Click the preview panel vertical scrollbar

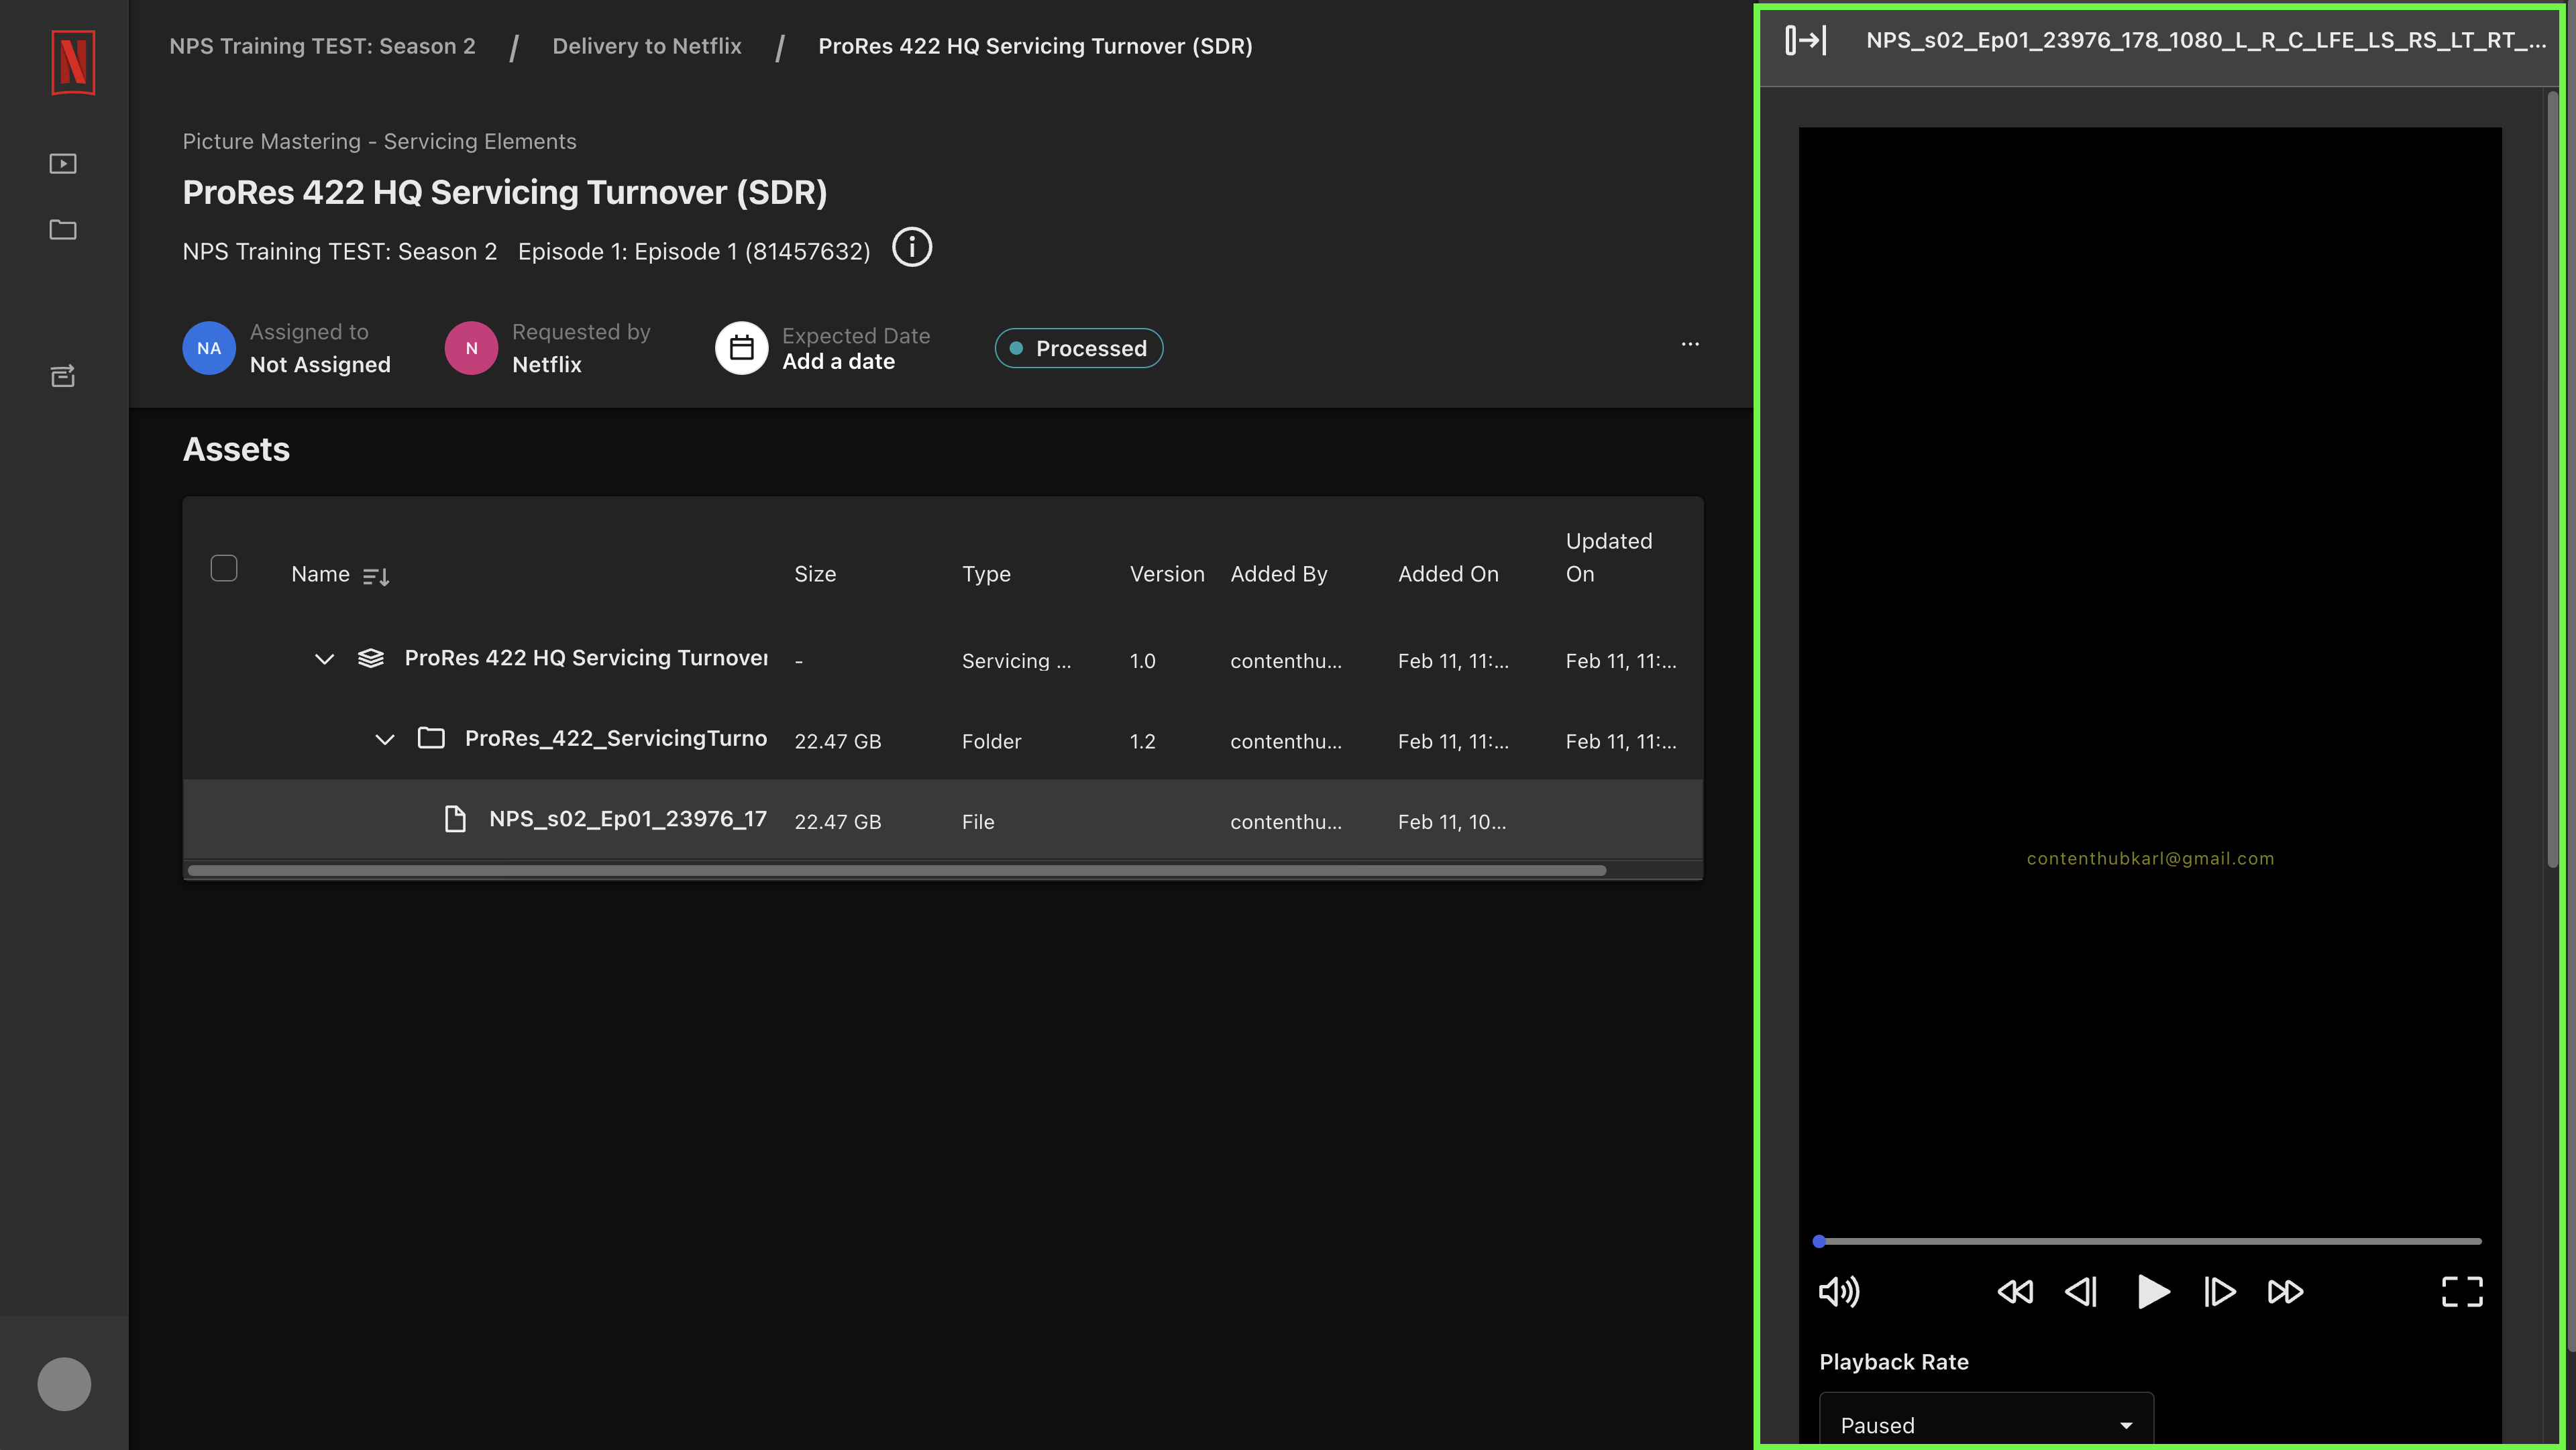[x=2553, y=480]
